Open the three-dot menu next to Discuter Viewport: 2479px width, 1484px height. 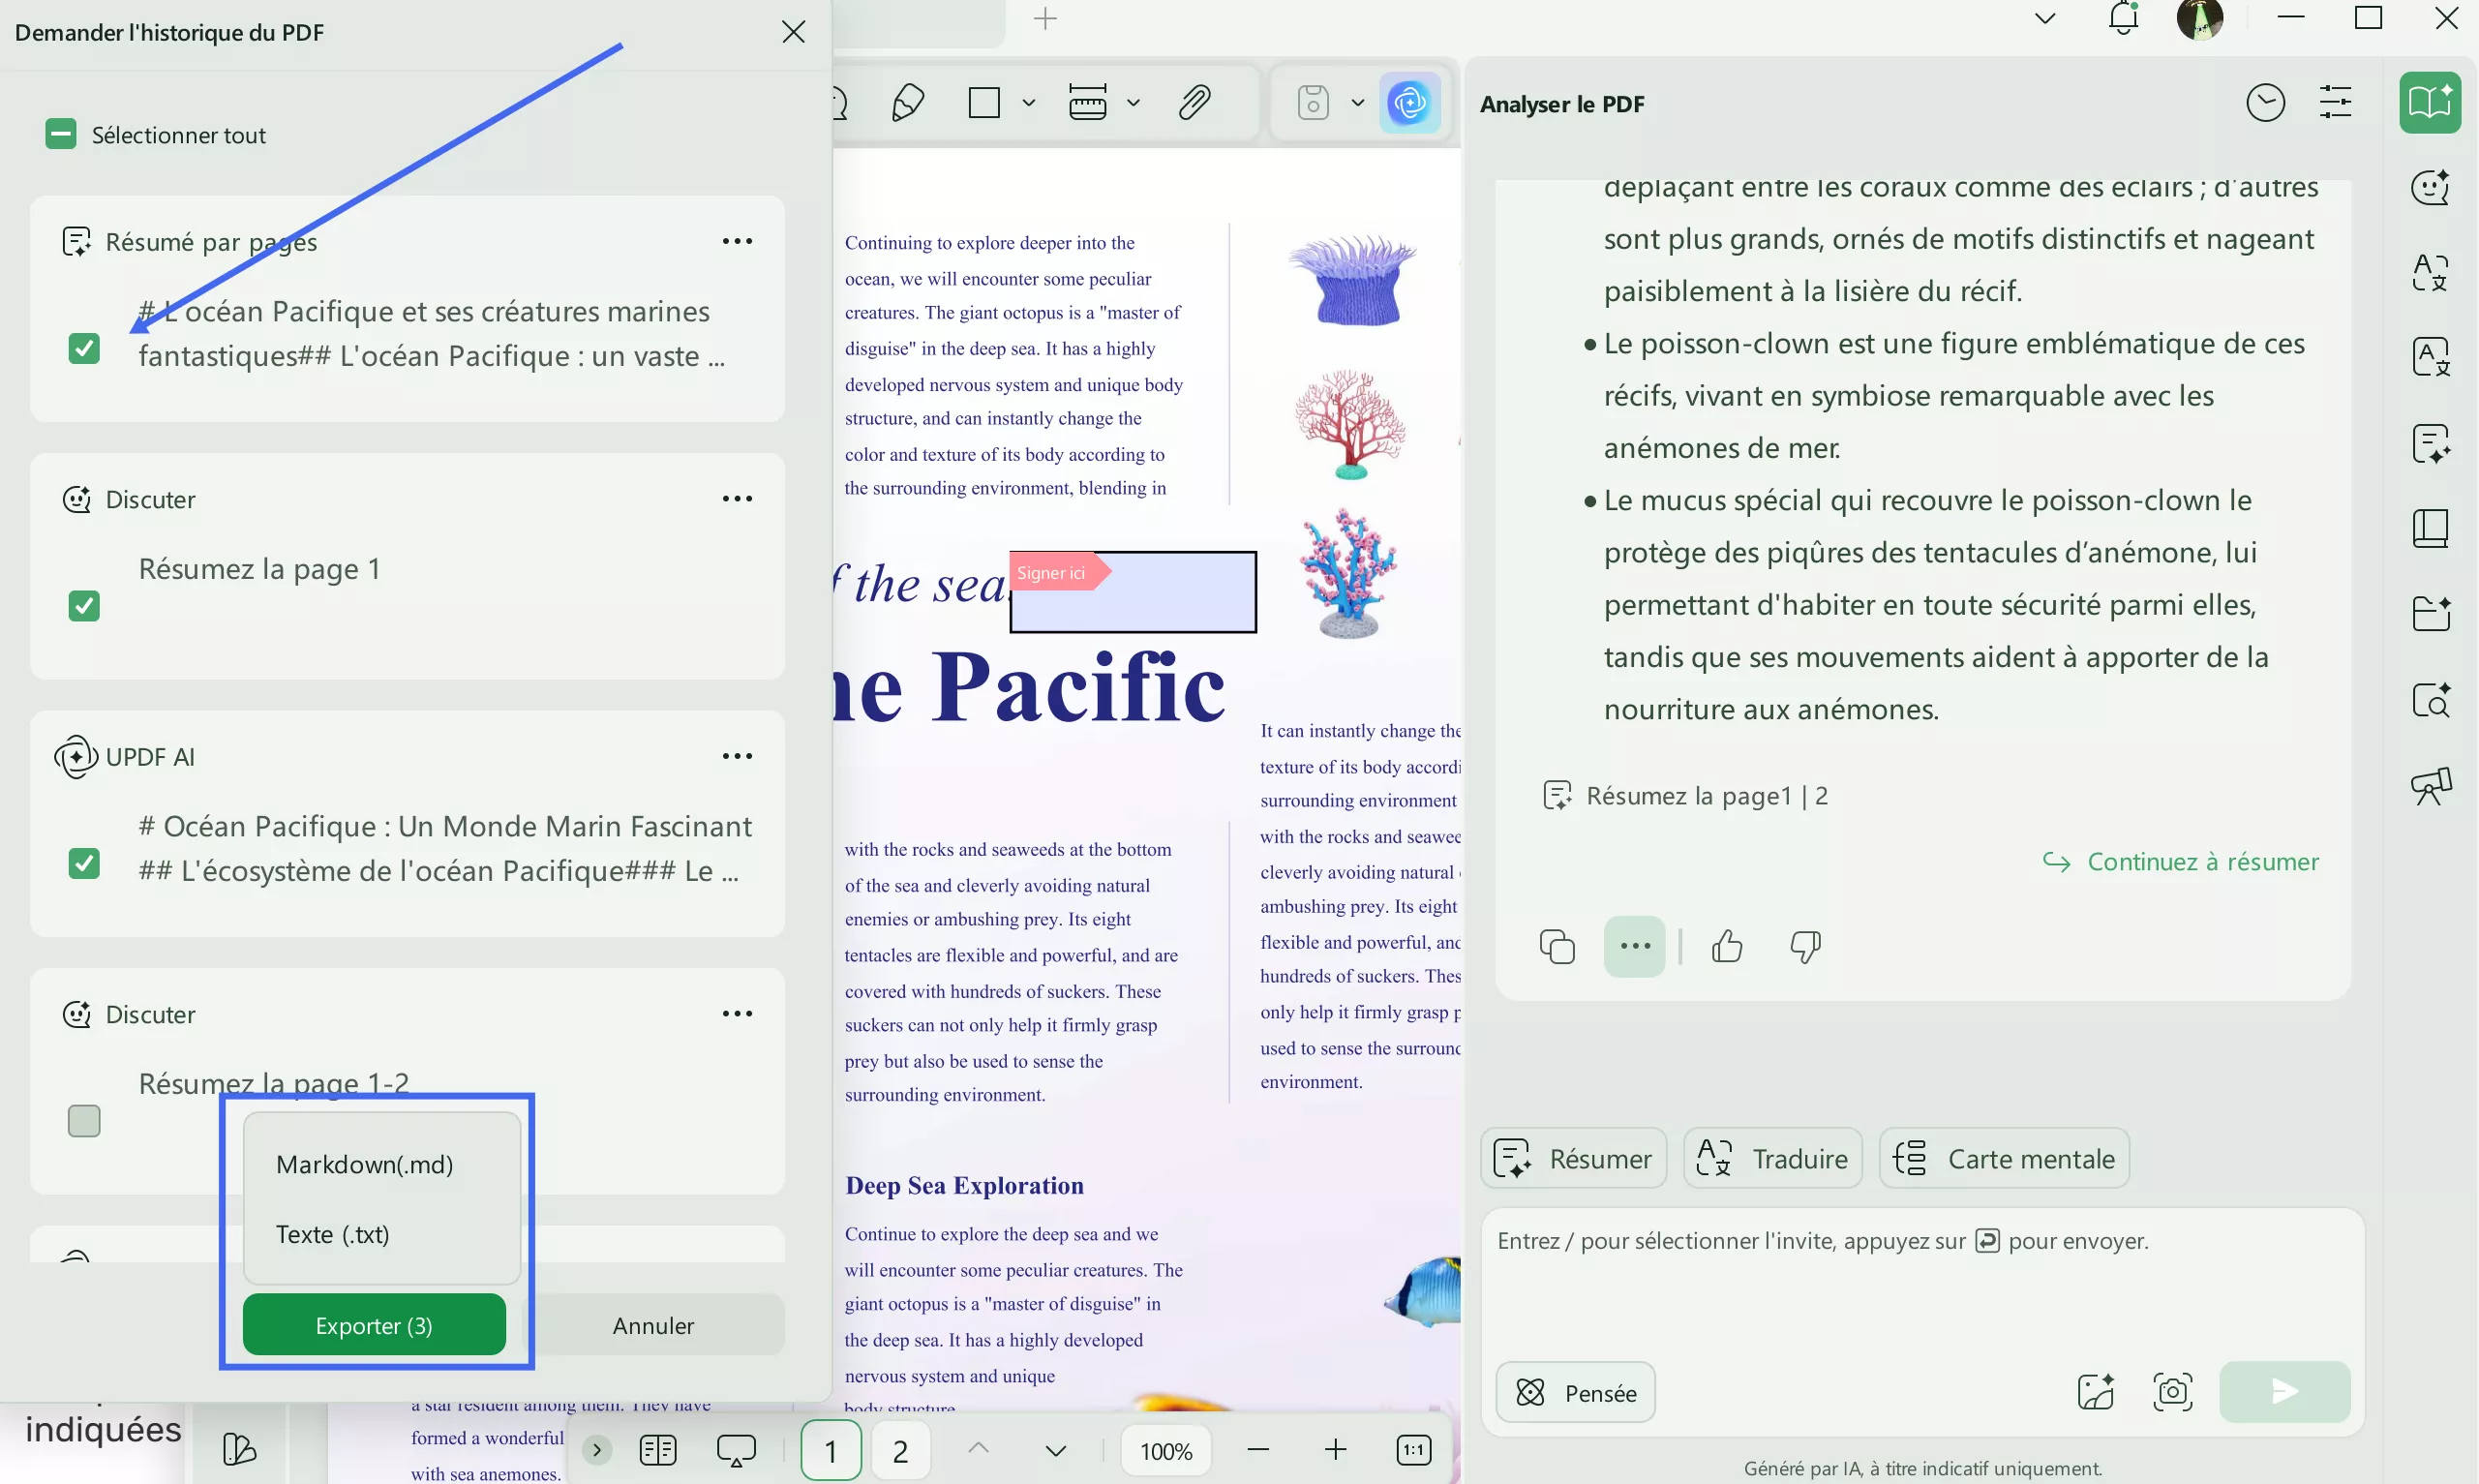pos(738,498)
